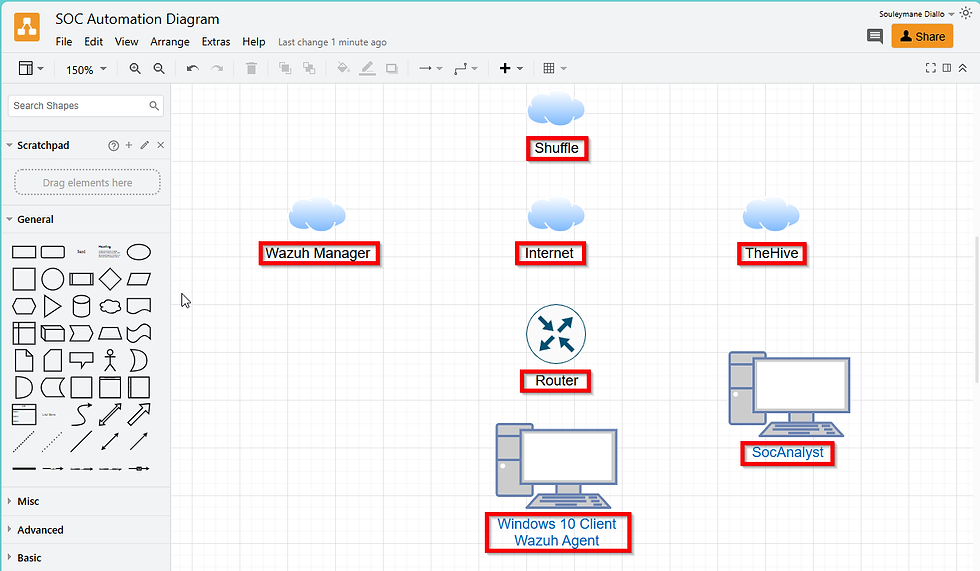Enter fullscreen mode icon
The height and width of the screenshot is (571, 980).
pos(931,68)
